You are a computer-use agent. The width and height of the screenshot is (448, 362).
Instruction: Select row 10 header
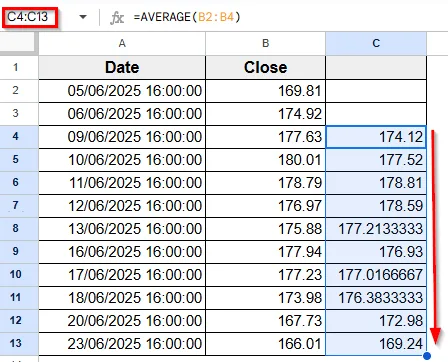tap(19, 275)
